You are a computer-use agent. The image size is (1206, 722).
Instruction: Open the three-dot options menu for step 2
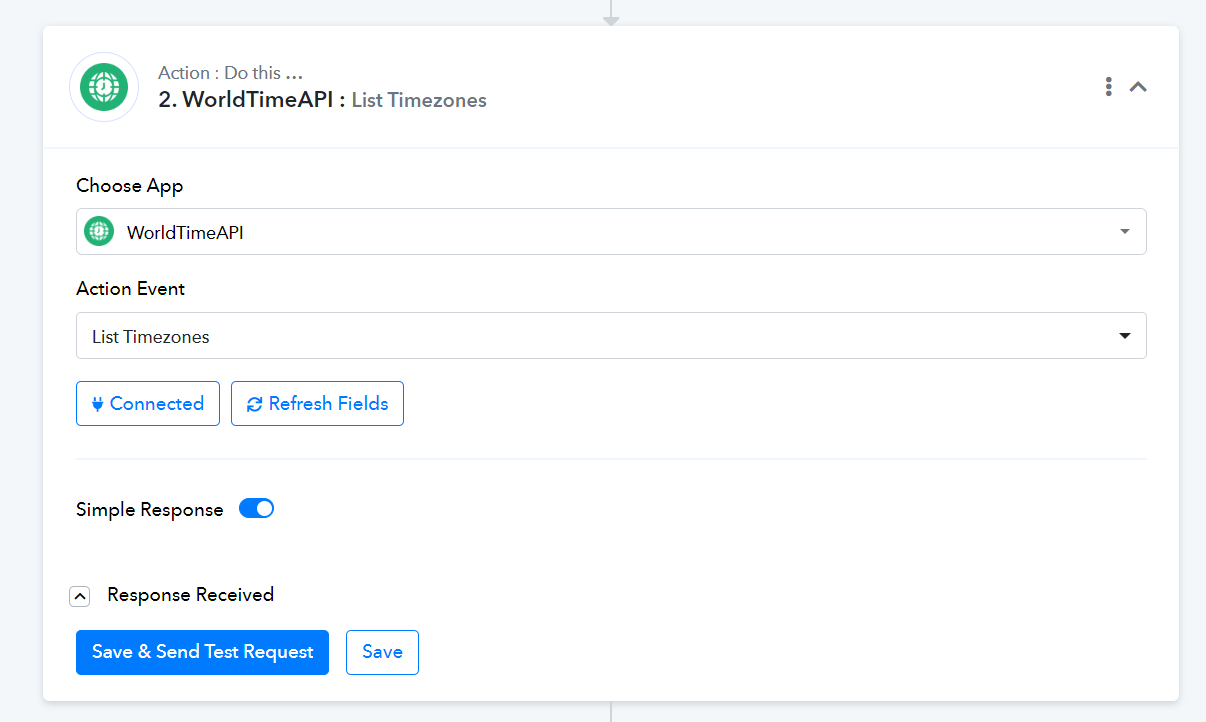(1108, 87)
